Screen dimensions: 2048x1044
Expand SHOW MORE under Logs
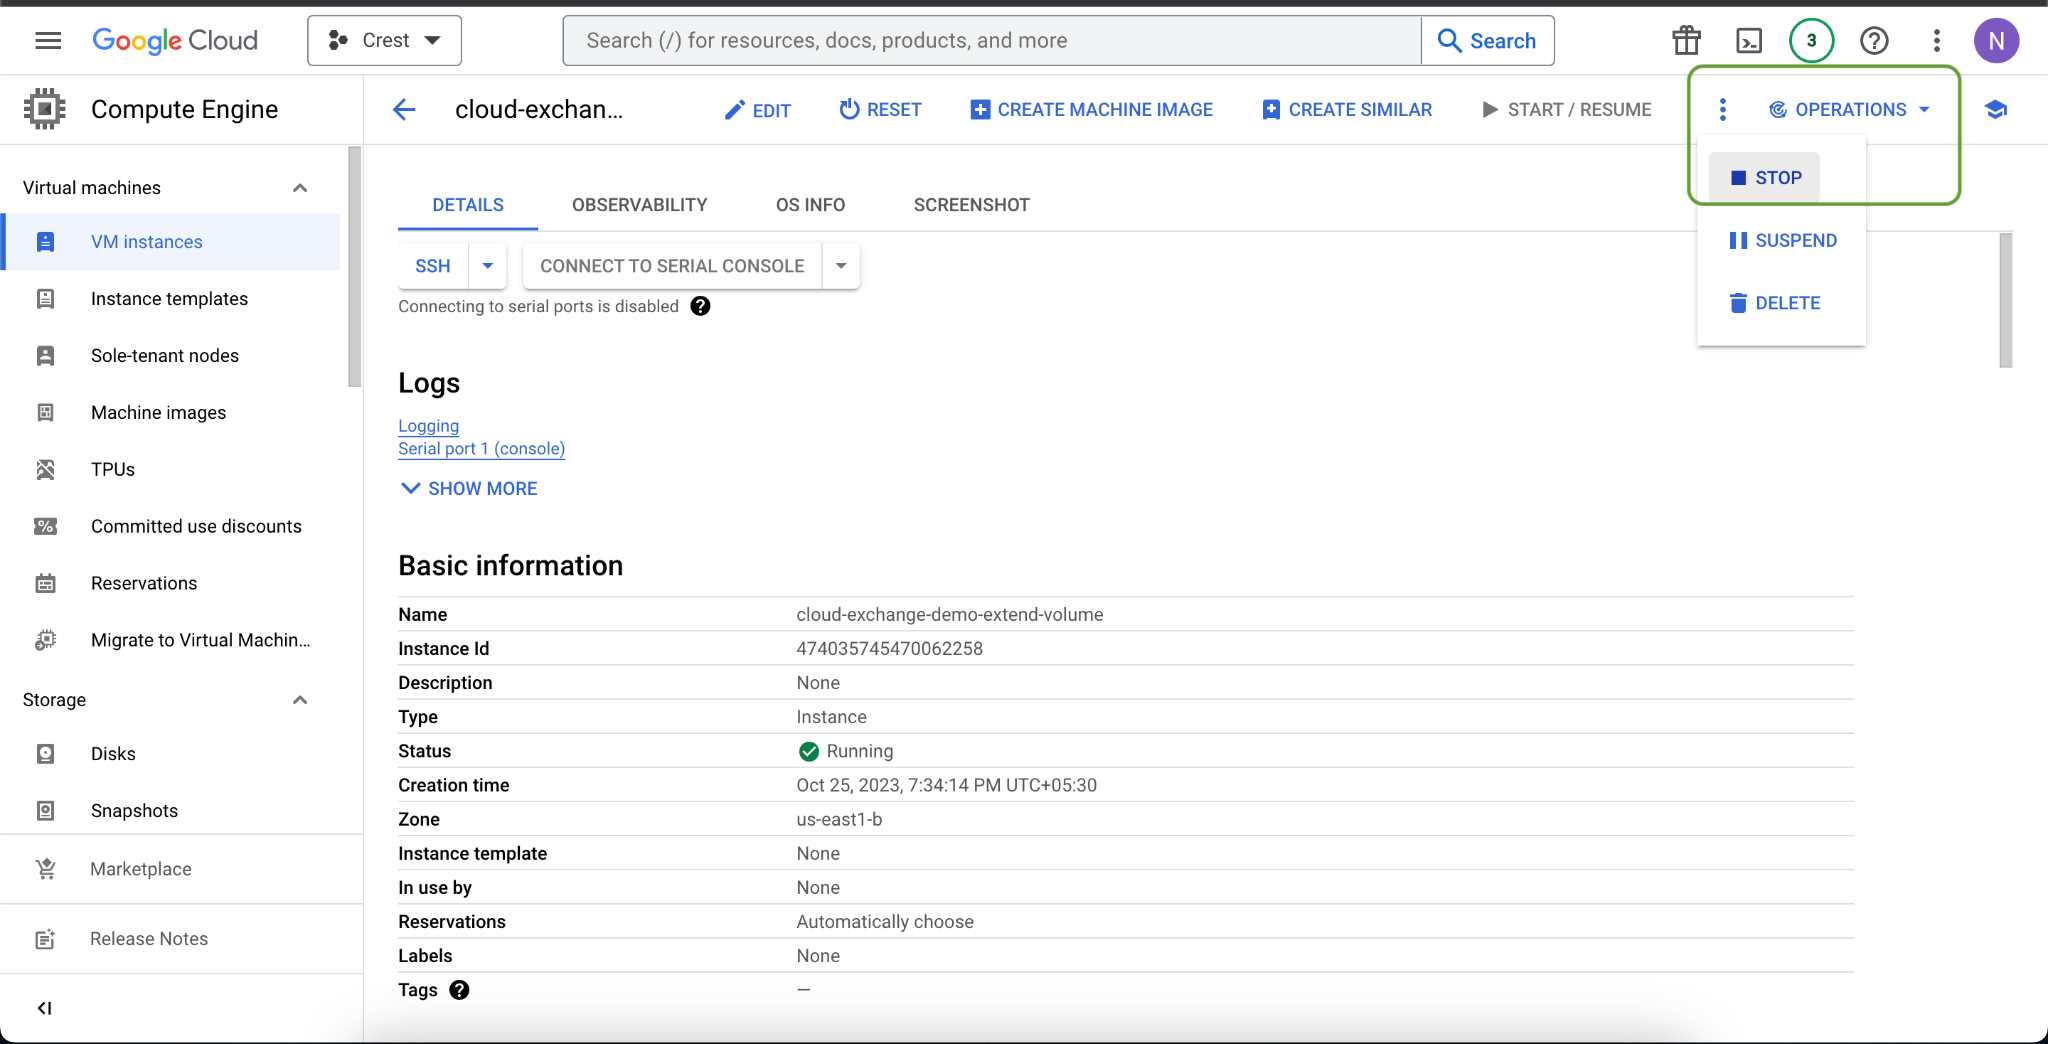coord(469,488)
